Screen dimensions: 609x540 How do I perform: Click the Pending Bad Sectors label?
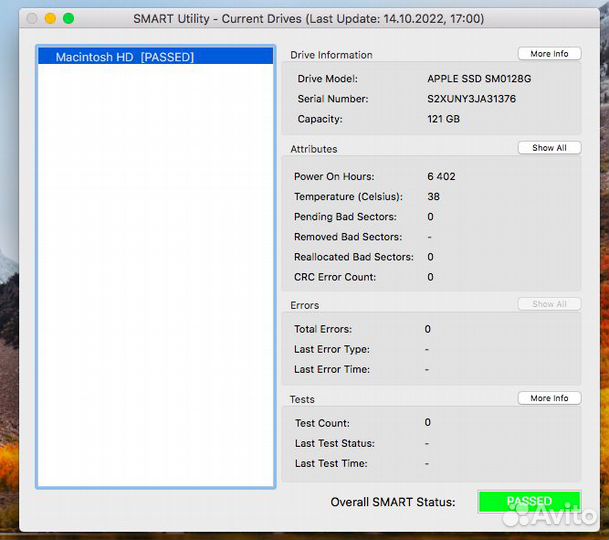tap(345, 217)
